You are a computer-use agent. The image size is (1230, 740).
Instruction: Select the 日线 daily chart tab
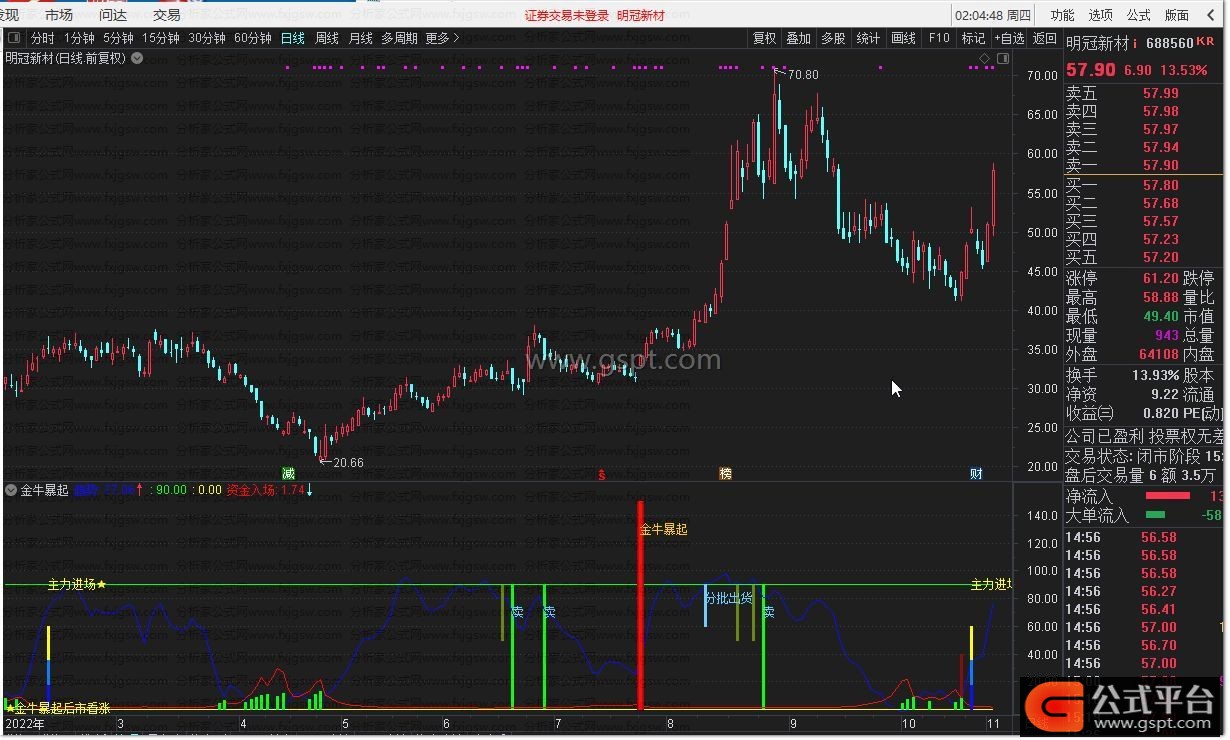(x=293, y=38)
